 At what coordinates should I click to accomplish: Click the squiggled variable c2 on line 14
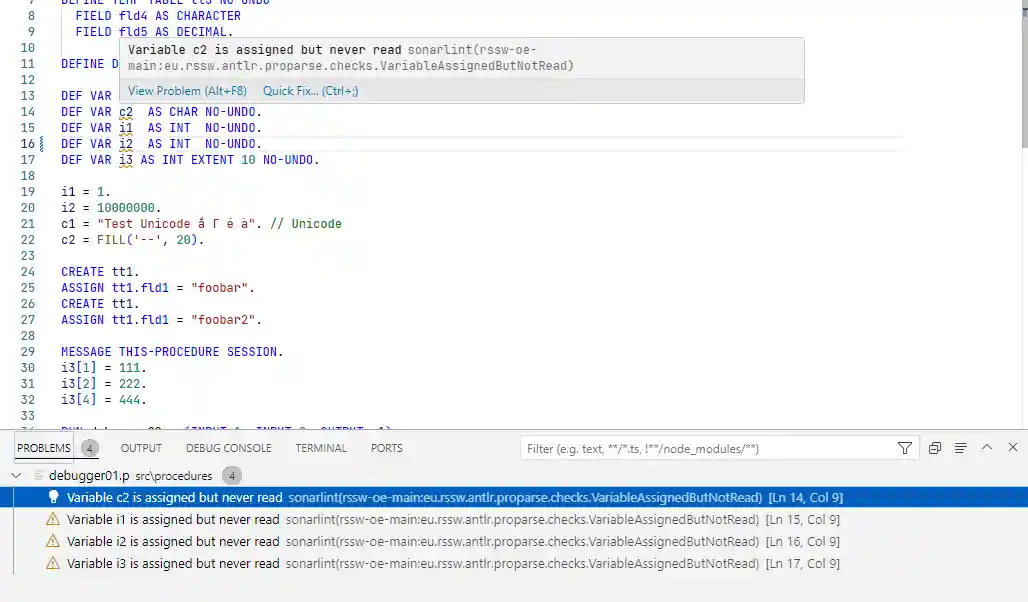click(126, 112)
